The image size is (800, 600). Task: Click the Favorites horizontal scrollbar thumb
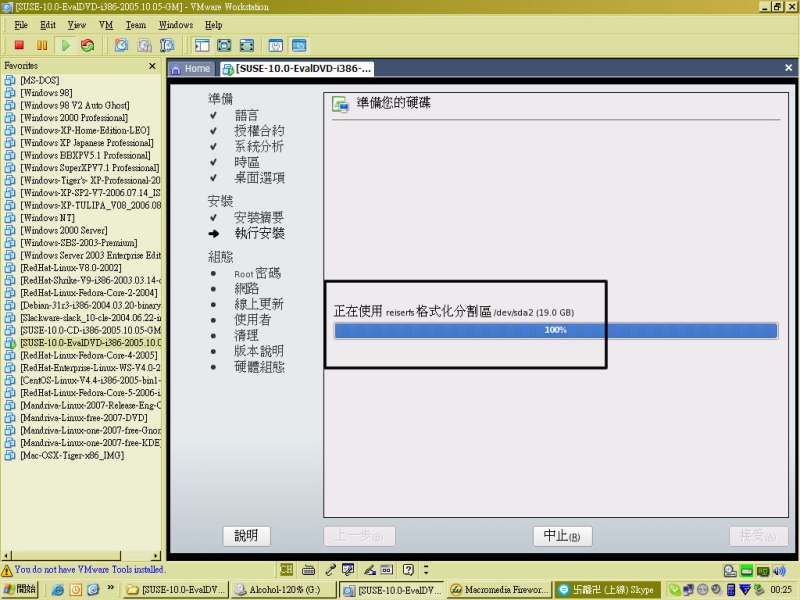coord(66,555)
